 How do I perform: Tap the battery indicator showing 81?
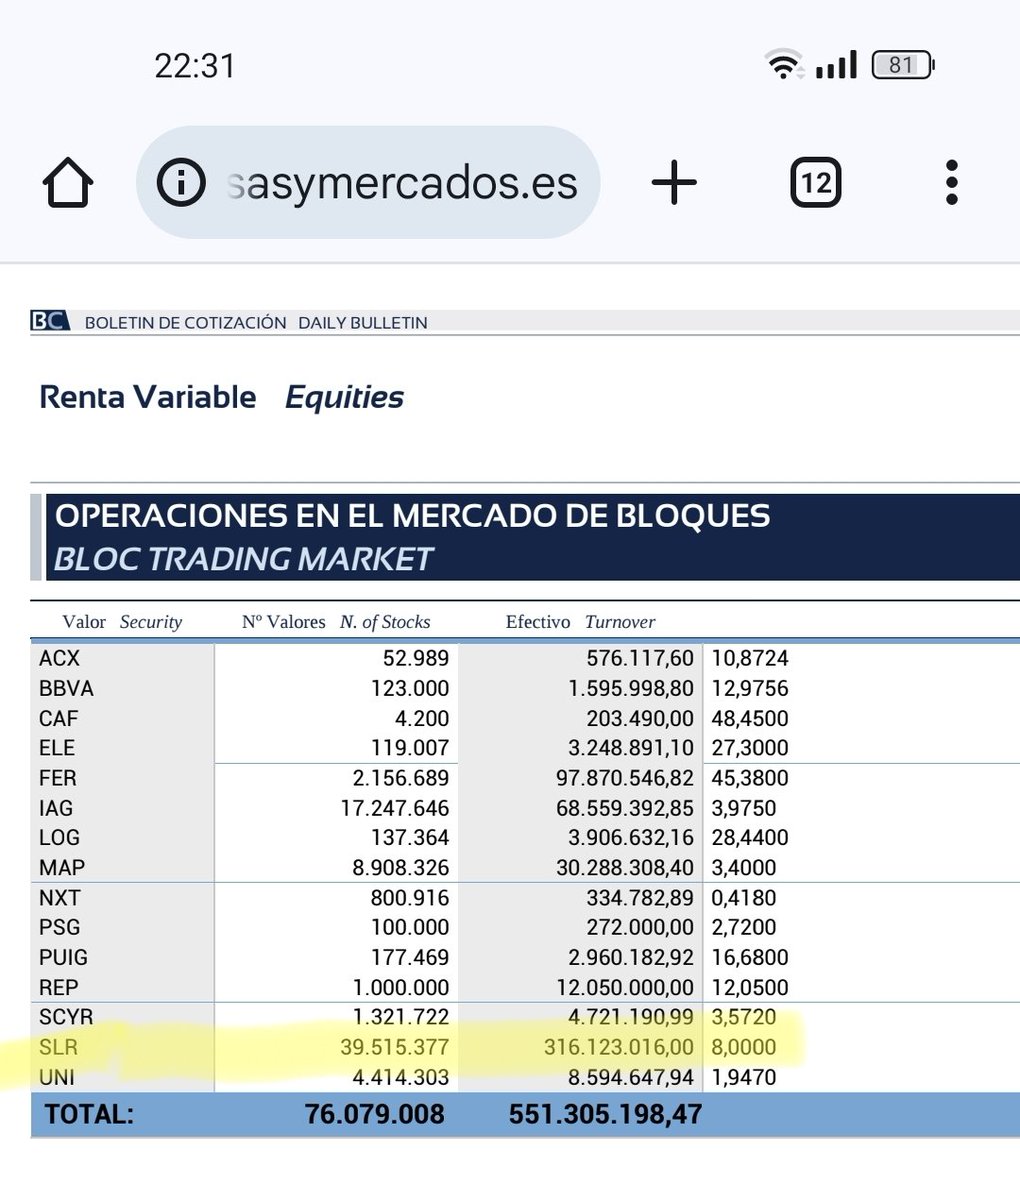click(x=903, y=65)
